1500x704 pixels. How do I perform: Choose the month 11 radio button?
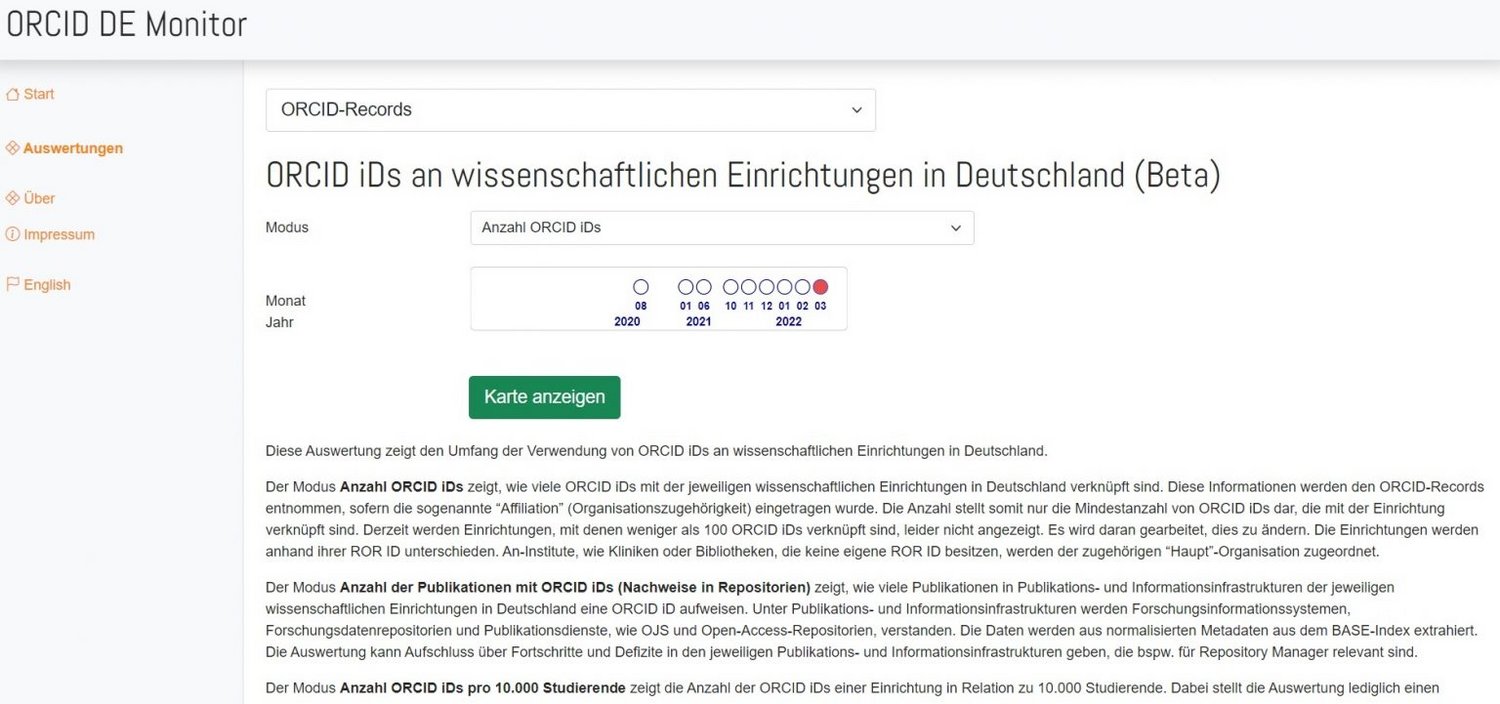click(x=749, y=287)
